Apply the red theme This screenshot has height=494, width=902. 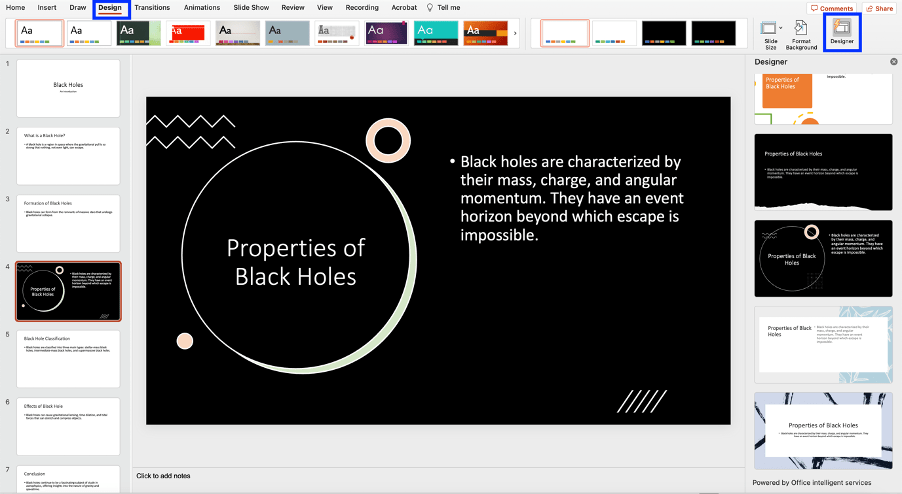188,33
